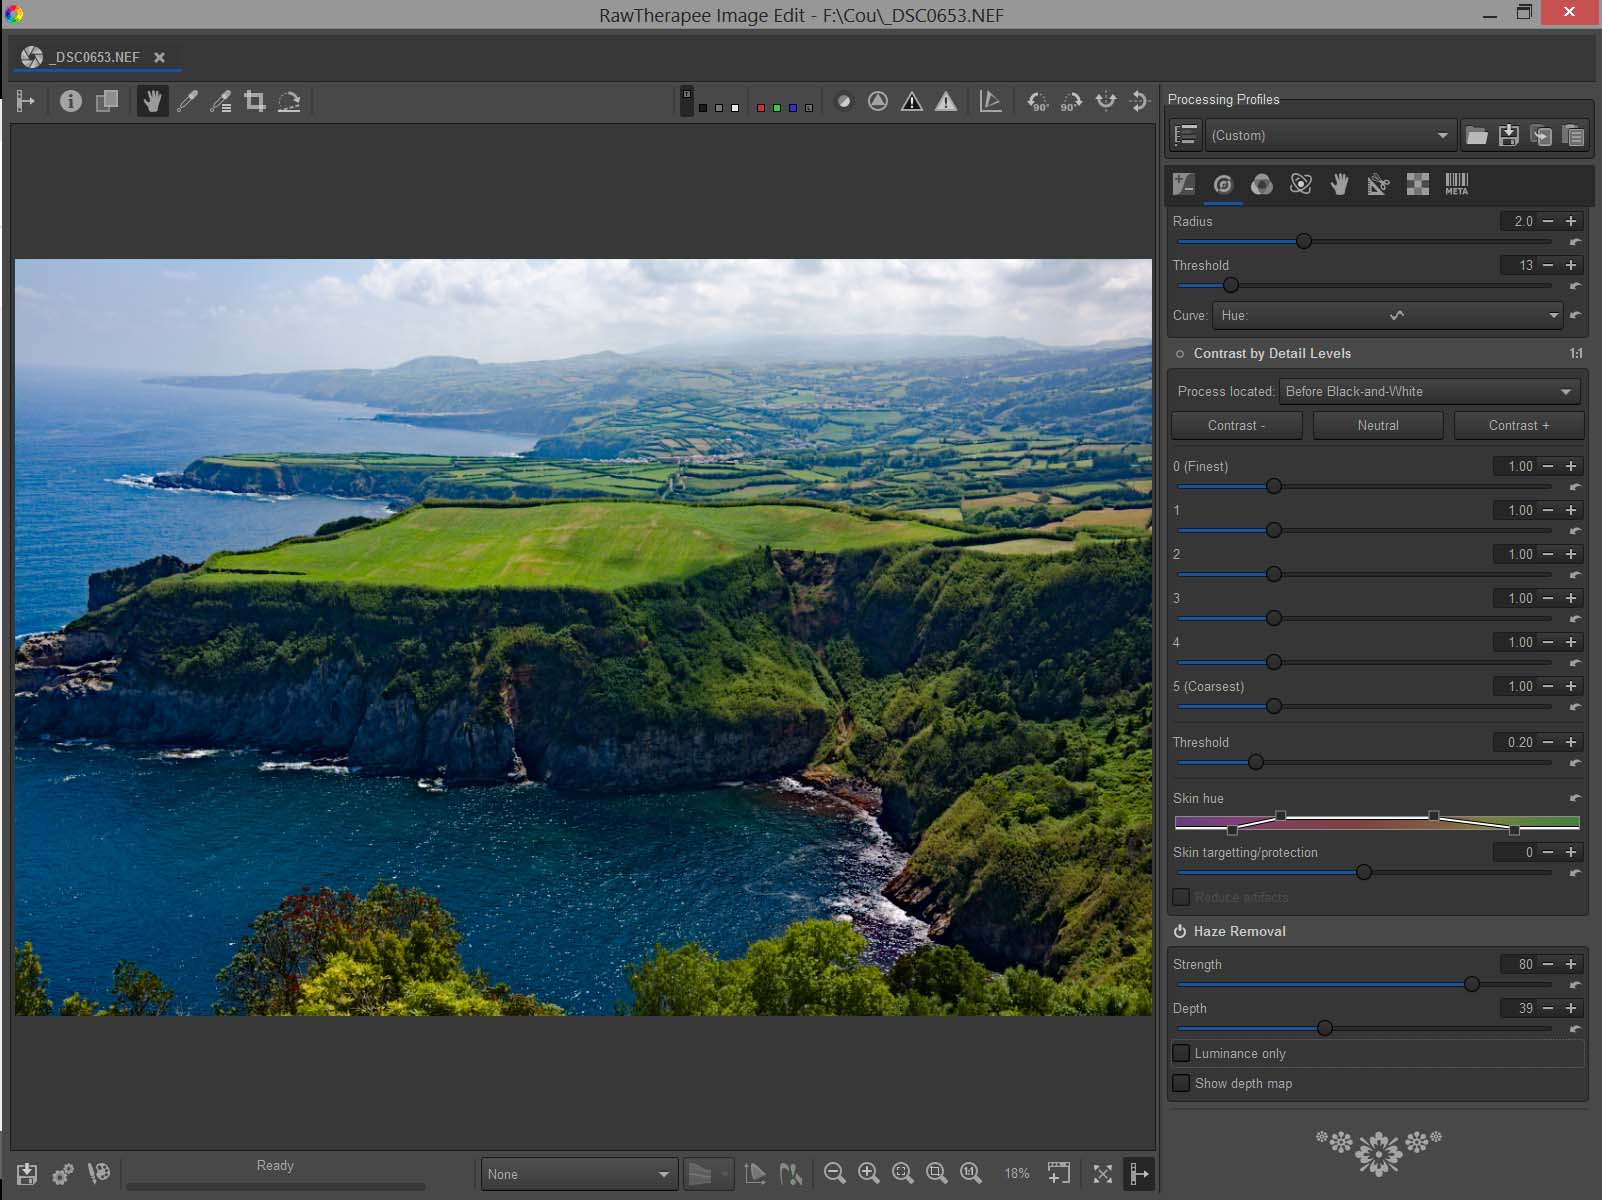
Task: Close the _DSC0653.NEF tab
Action: coord(159,57)
